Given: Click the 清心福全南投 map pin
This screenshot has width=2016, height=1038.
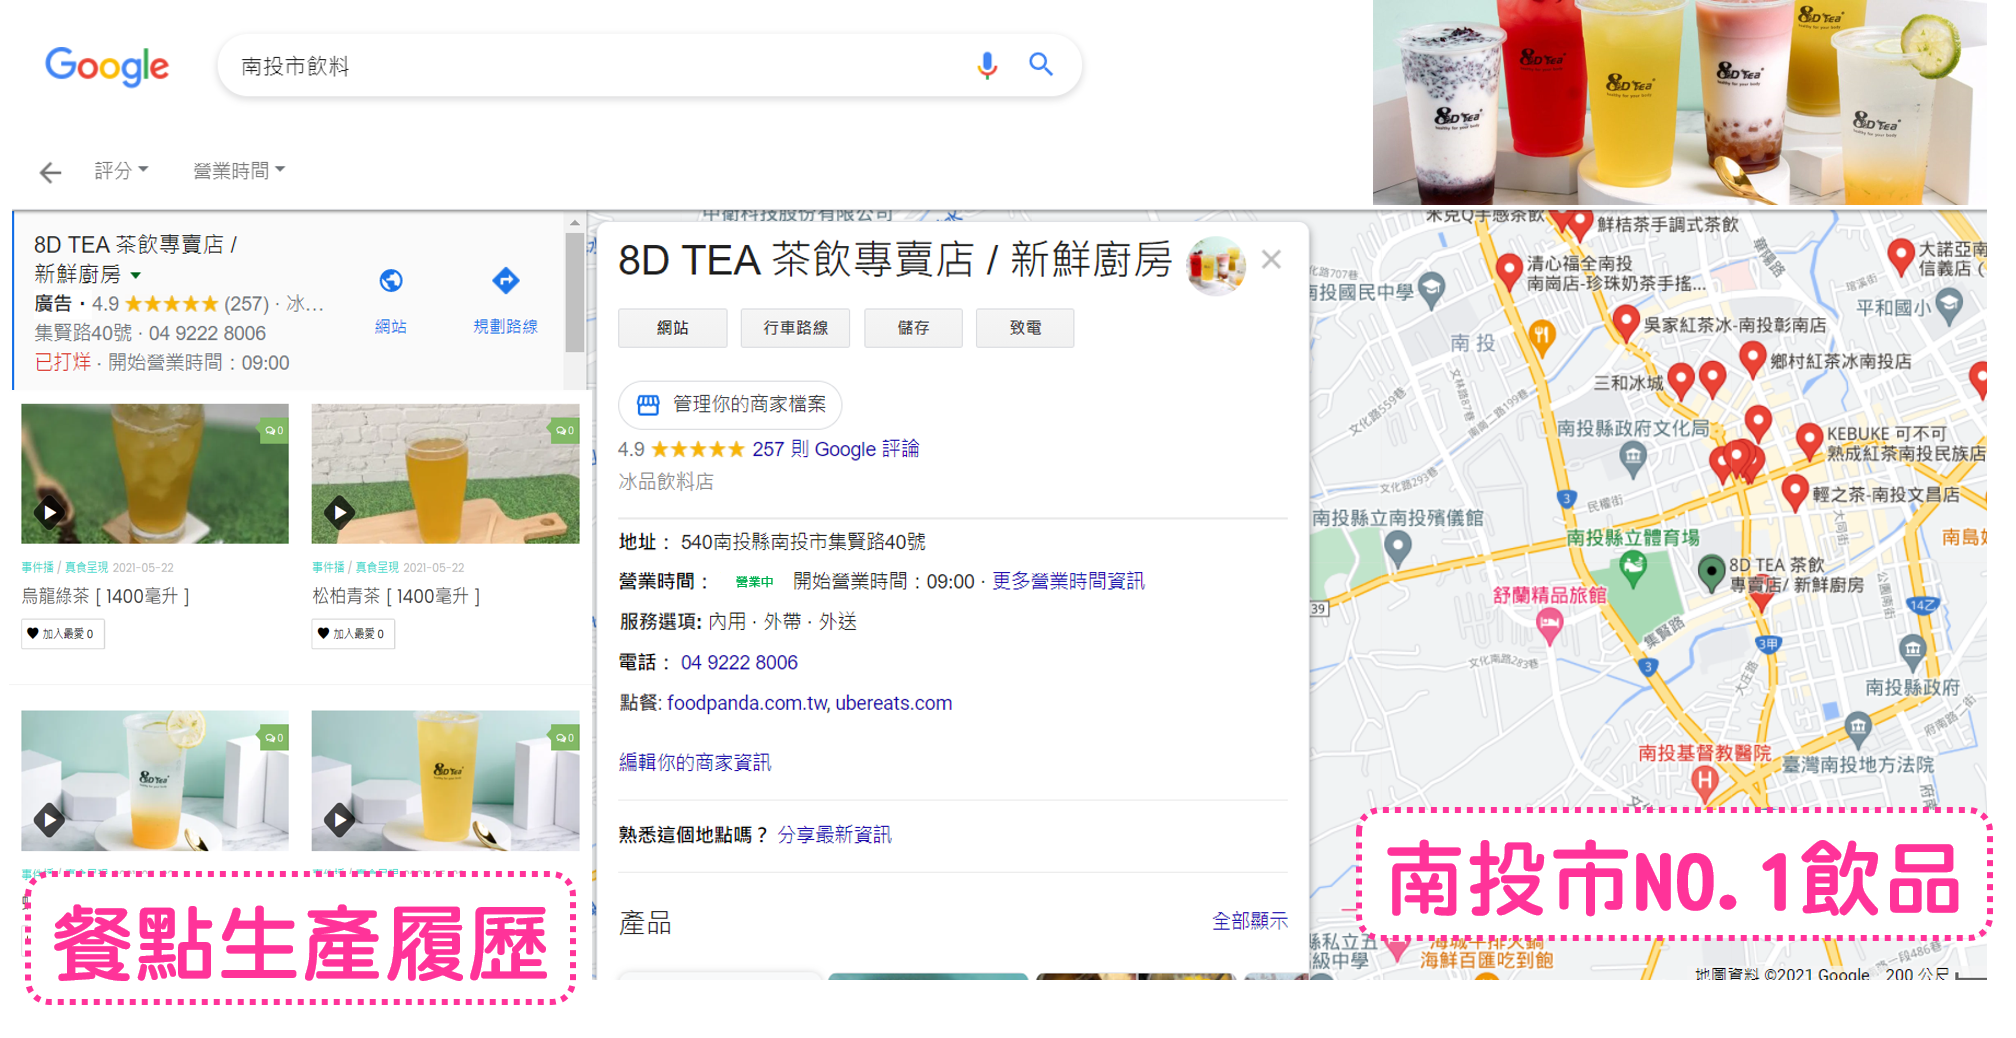Looking at the screenshot, I should pos(1509,271).
